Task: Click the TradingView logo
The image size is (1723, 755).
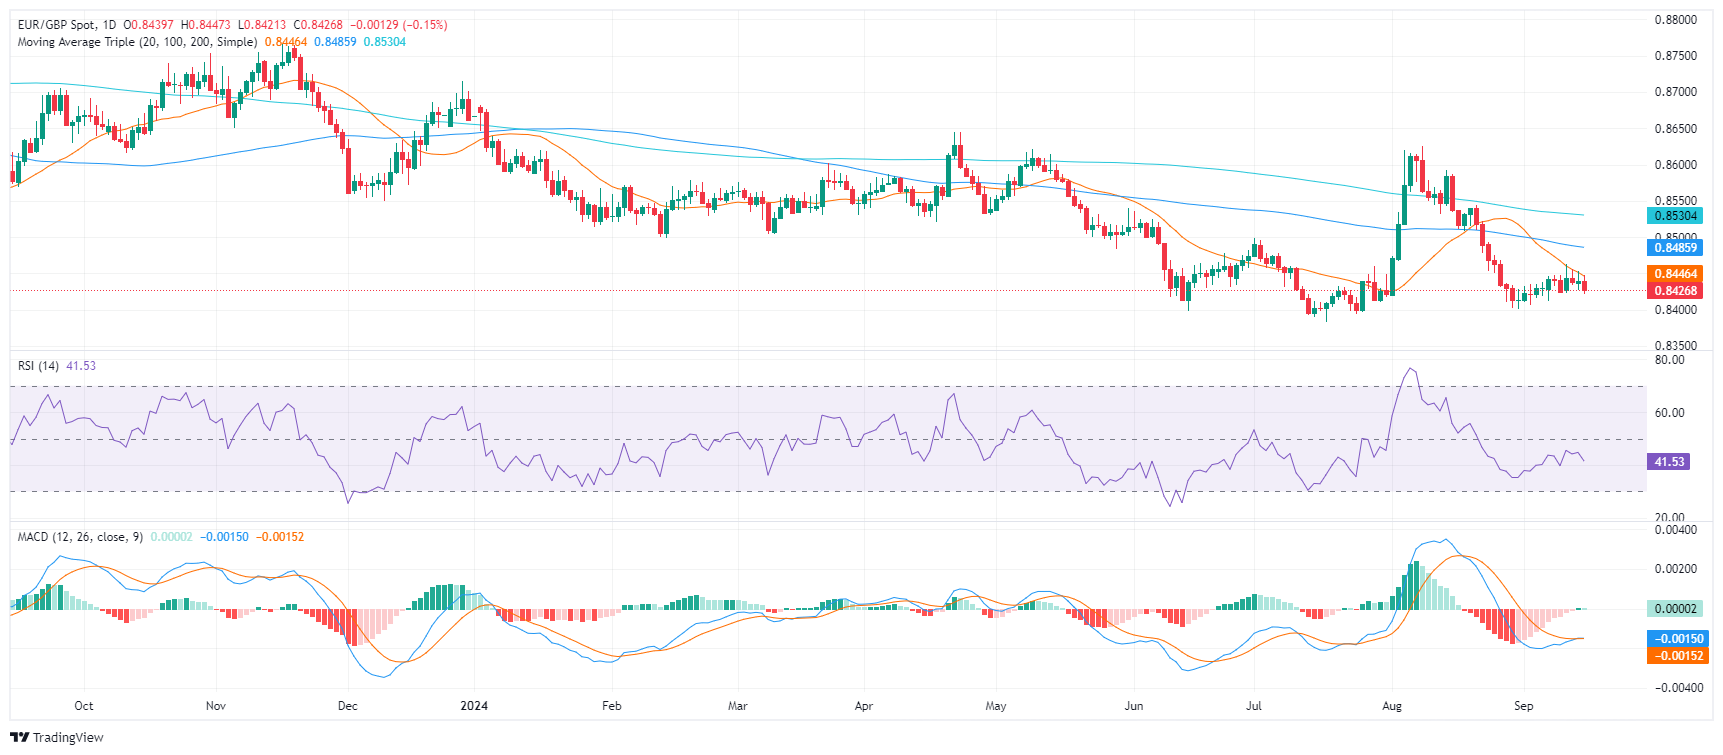Action: (57, 737)
